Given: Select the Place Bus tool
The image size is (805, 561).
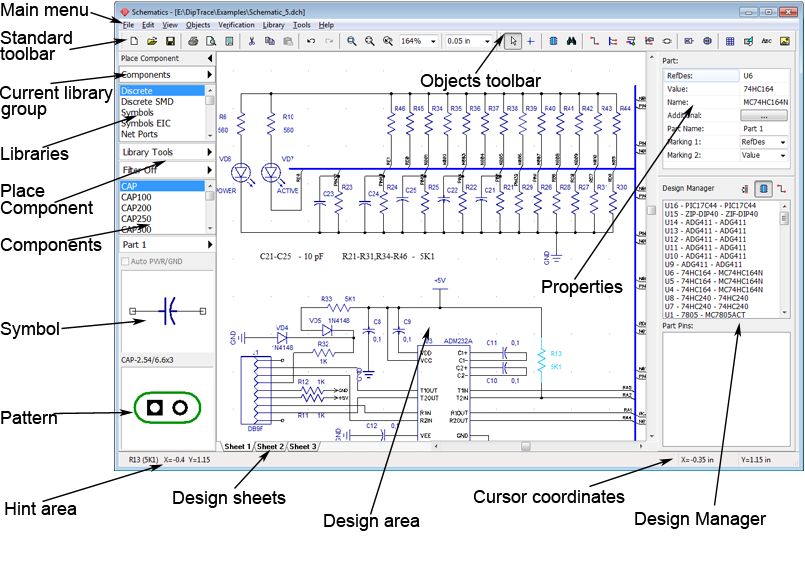Looking at the screenshot, I should (612, 41).
